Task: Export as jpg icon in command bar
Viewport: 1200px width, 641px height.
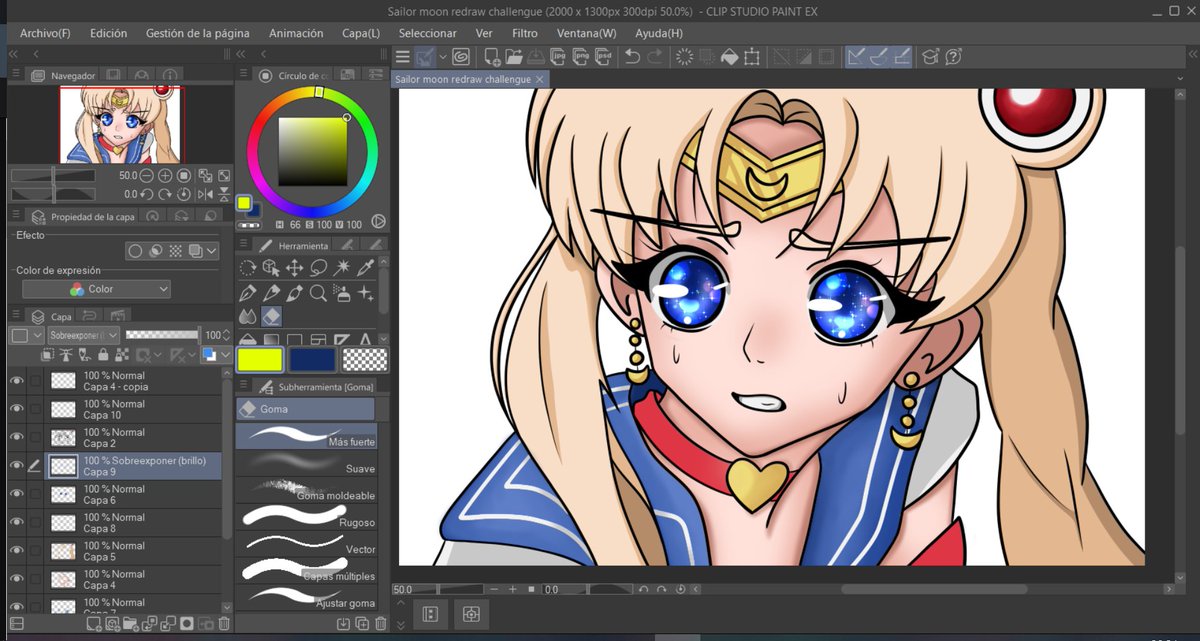Action: 558,57
